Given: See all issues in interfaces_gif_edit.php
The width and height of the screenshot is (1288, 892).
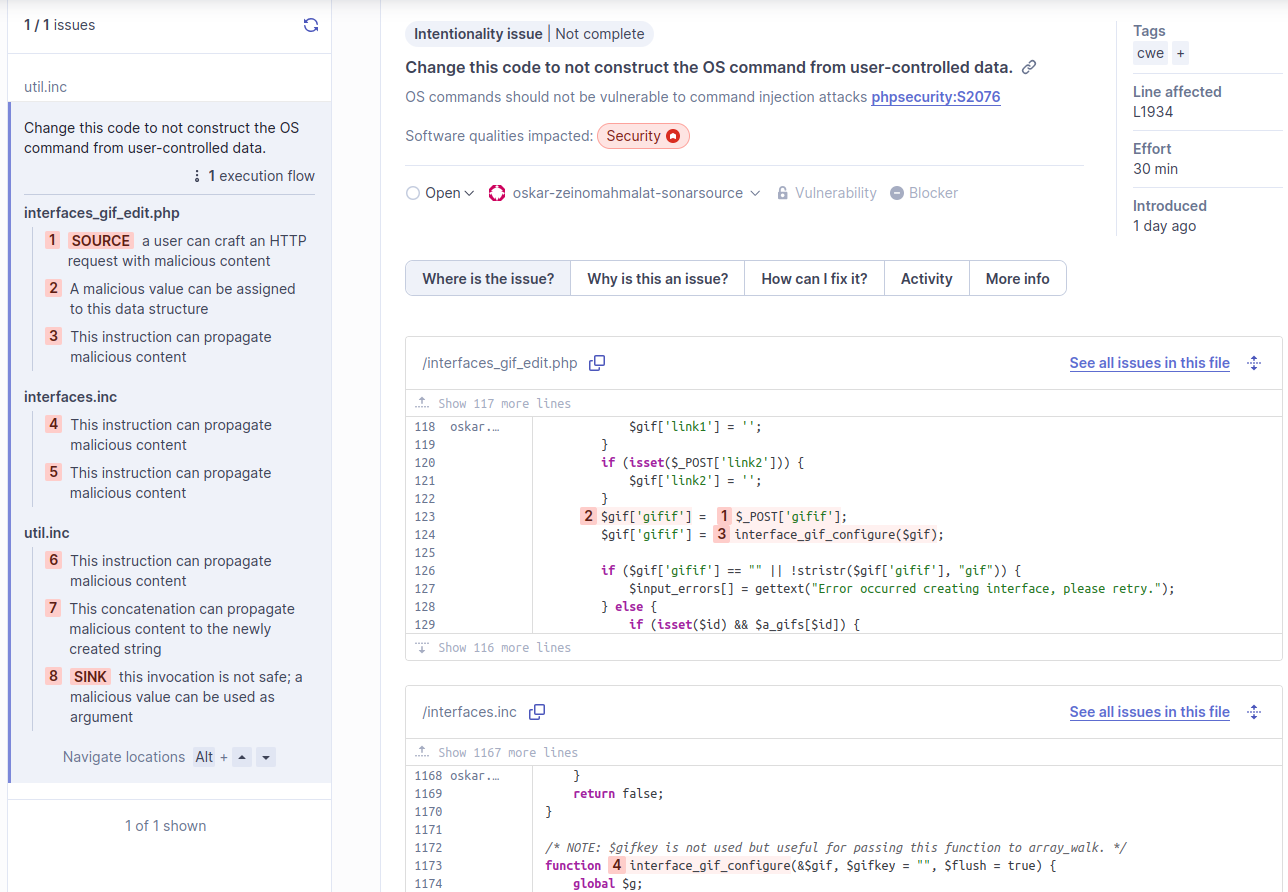Looking at the screenshot, I should pos(1149,363).
